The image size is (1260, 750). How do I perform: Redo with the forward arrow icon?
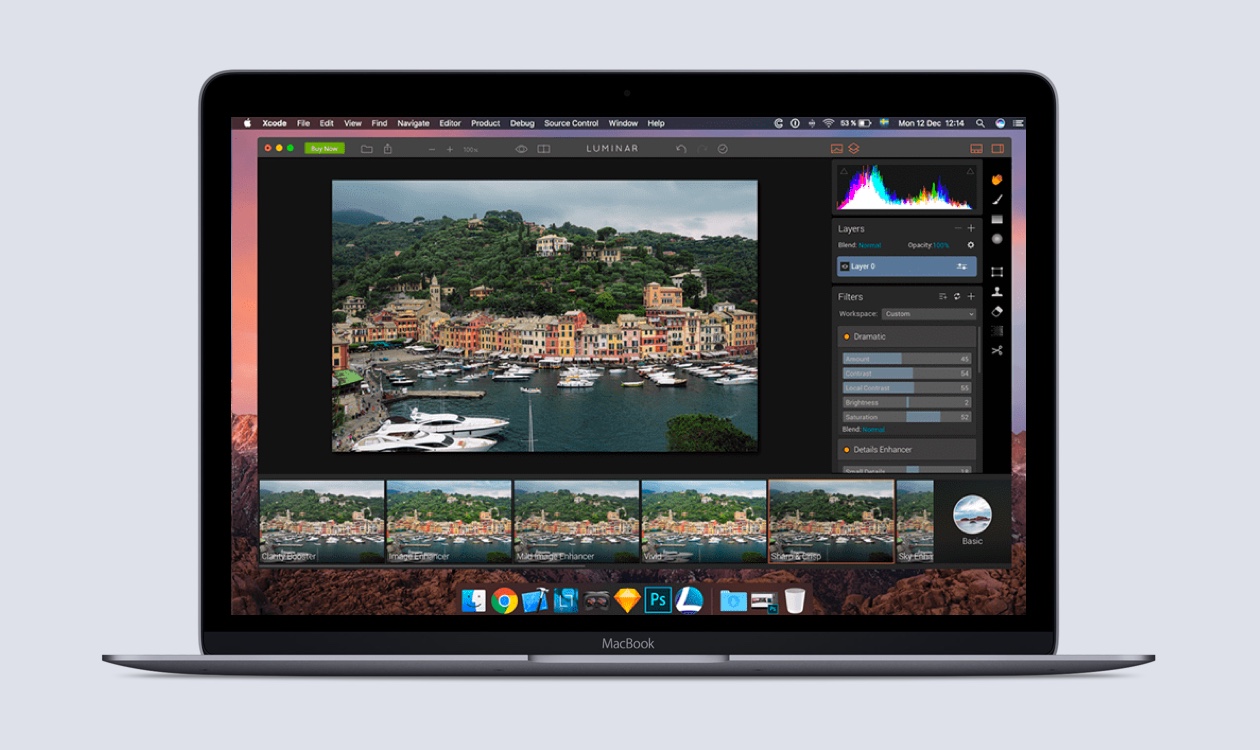click(702, 149)
